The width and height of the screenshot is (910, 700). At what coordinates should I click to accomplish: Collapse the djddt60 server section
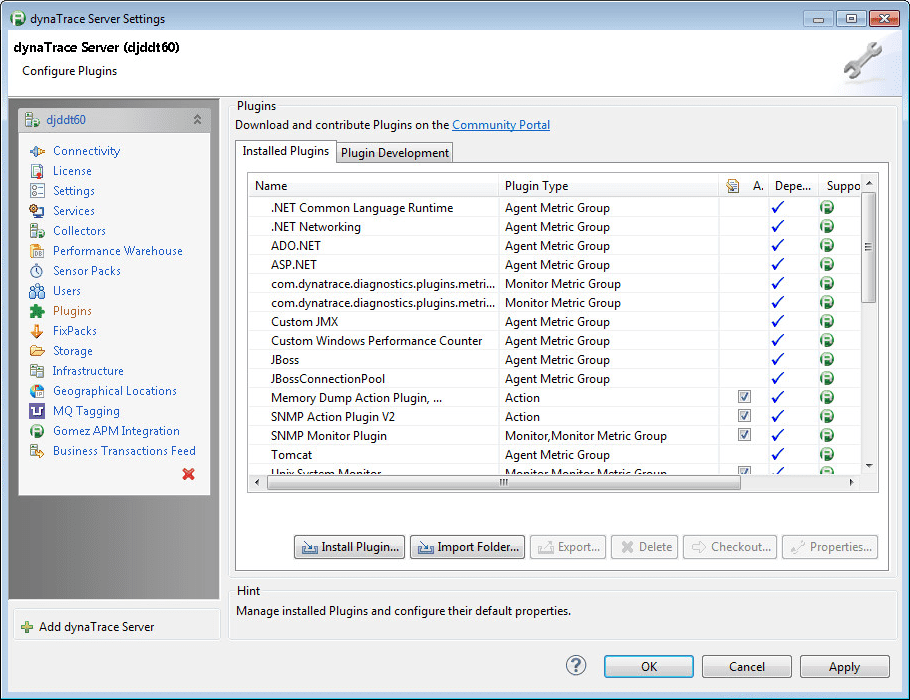pyautogui.click(x=197, y=120)
